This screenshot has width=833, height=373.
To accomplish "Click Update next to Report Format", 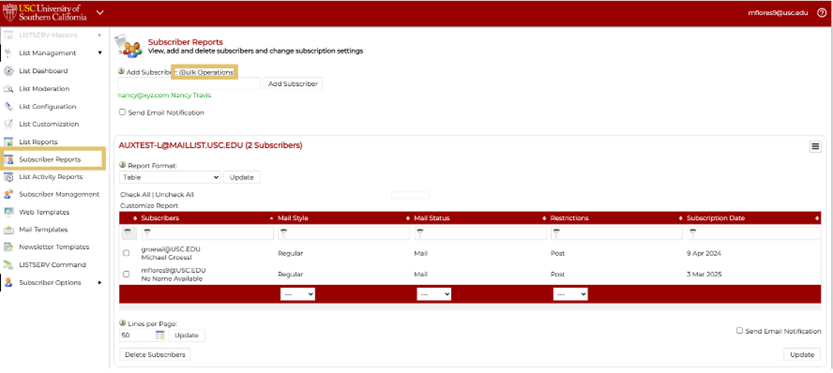I will [x=242, y=177].
